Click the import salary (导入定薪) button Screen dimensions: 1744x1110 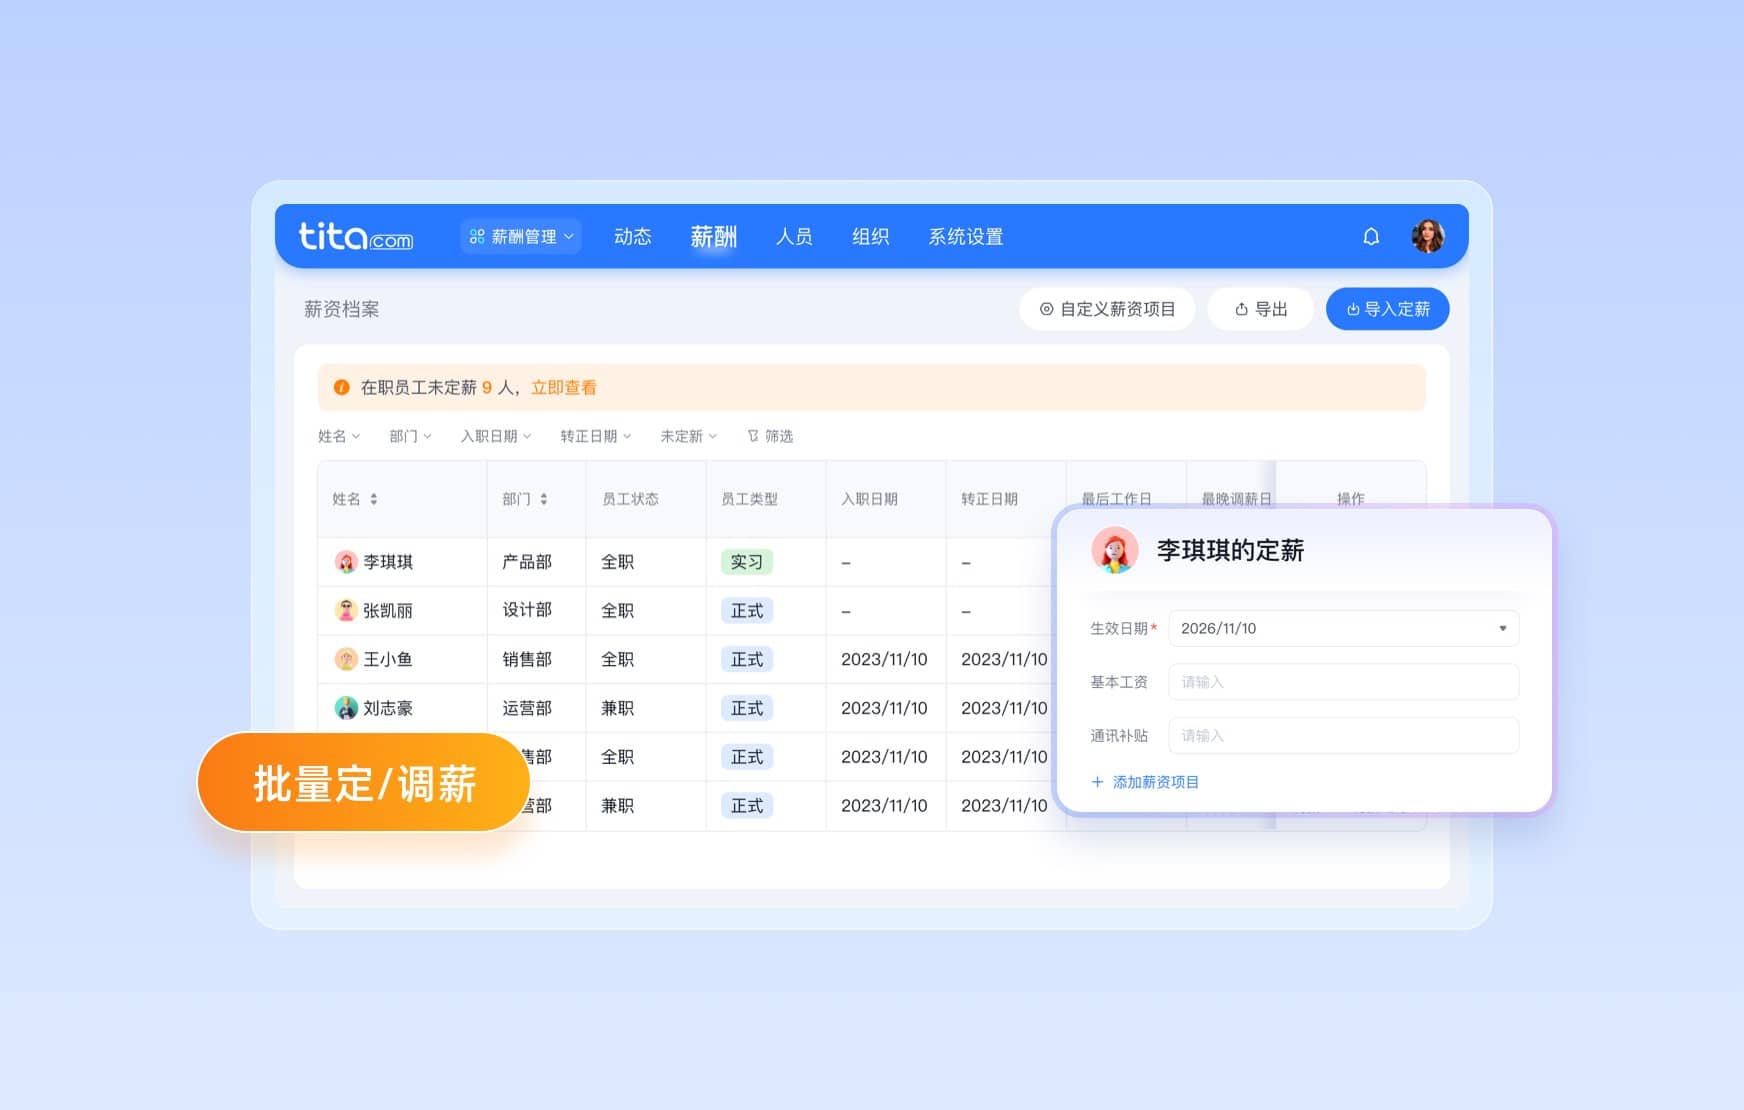[1388, 309]
